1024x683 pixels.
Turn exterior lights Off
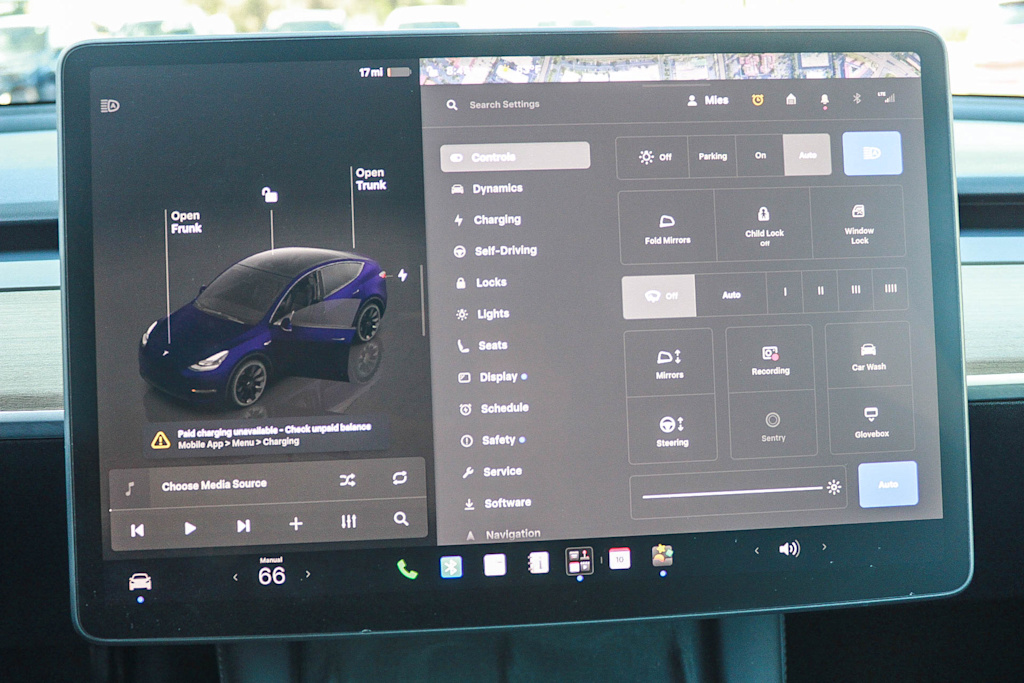(652, 157)
